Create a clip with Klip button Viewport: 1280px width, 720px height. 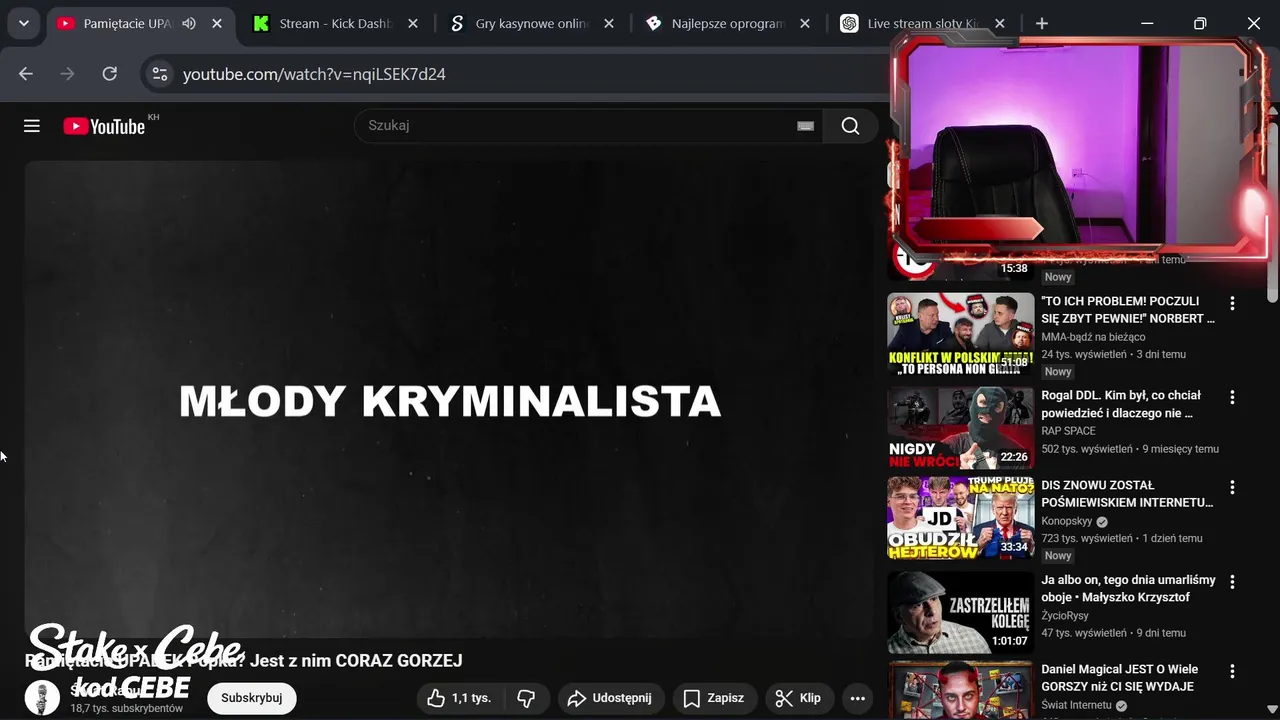(799, 698)
